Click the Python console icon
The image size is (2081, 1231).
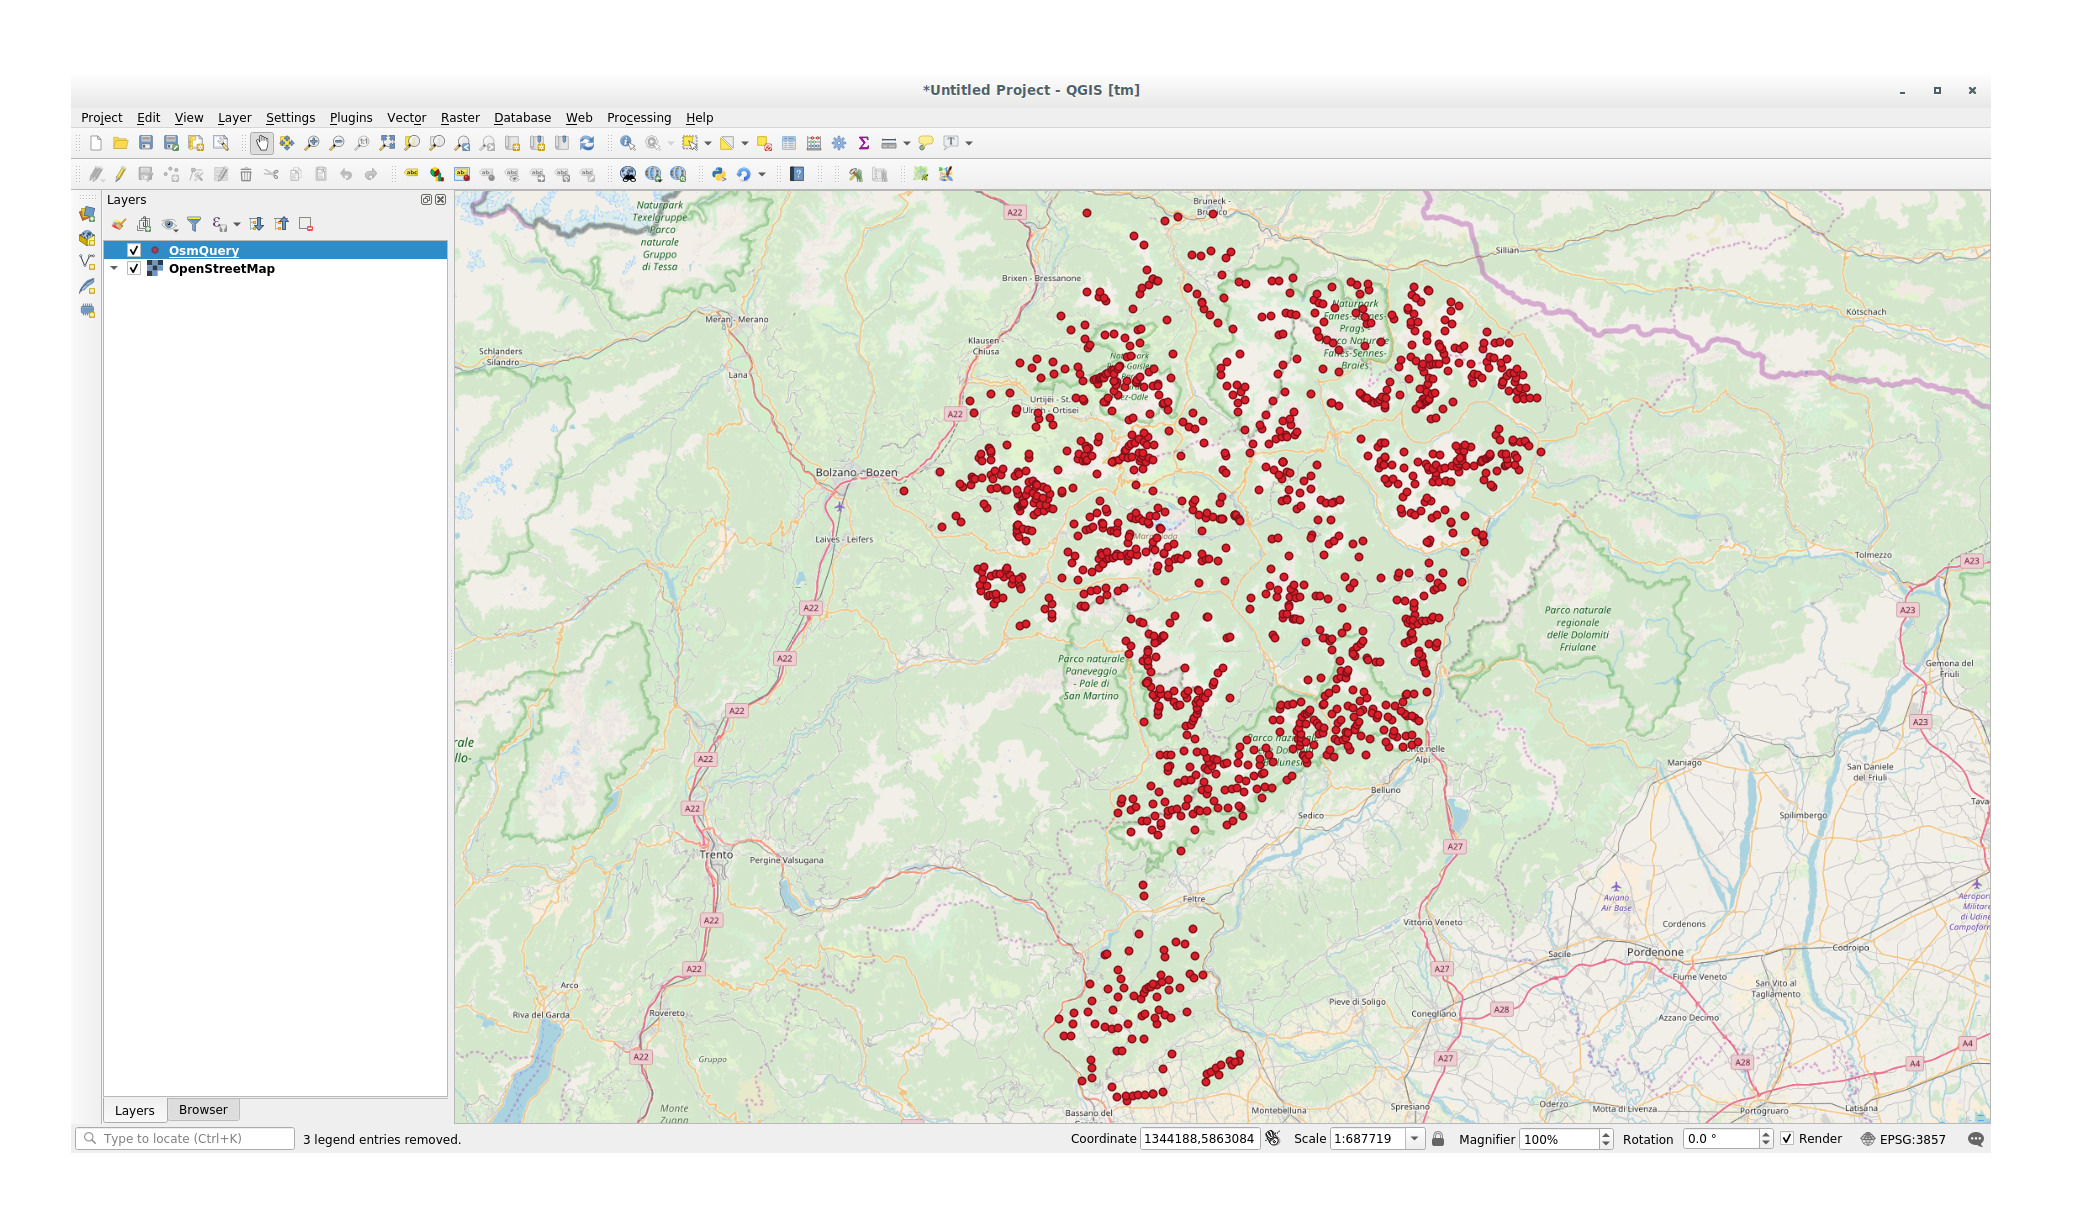coord(718,174)
